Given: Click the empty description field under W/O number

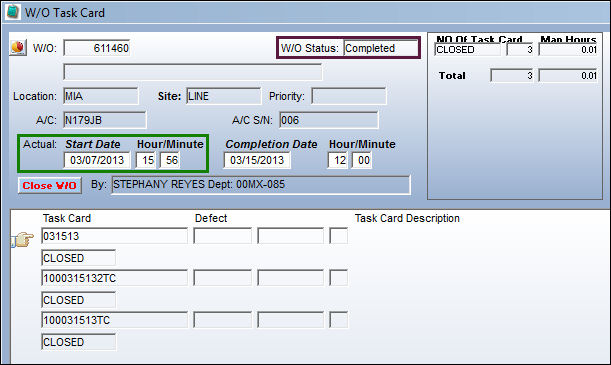Looking at the screenshot, I should click(x=193, y=72).
